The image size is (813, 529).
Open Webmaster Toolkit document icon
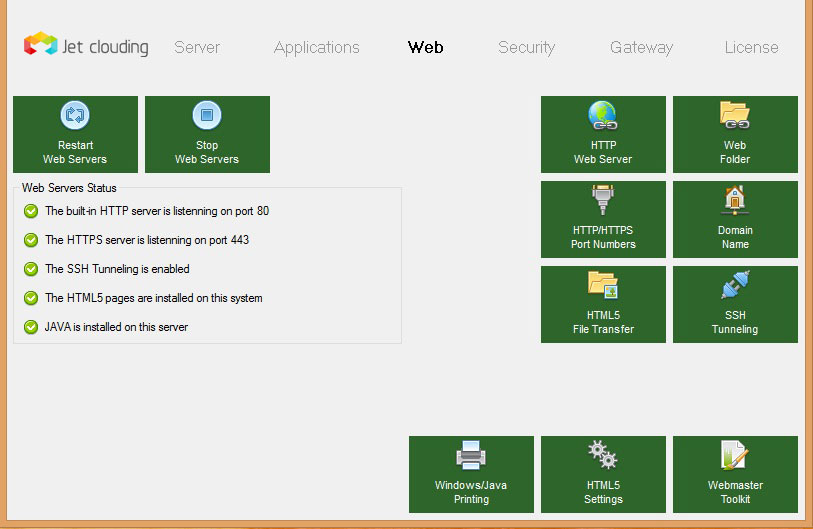735,455
